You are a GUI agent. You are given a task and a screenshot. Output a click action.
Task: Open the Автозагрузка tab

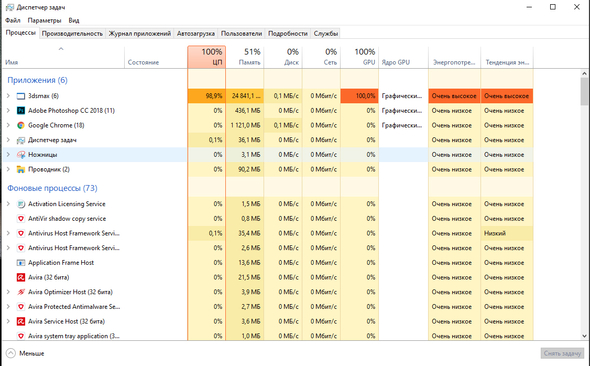click(196, 33)
